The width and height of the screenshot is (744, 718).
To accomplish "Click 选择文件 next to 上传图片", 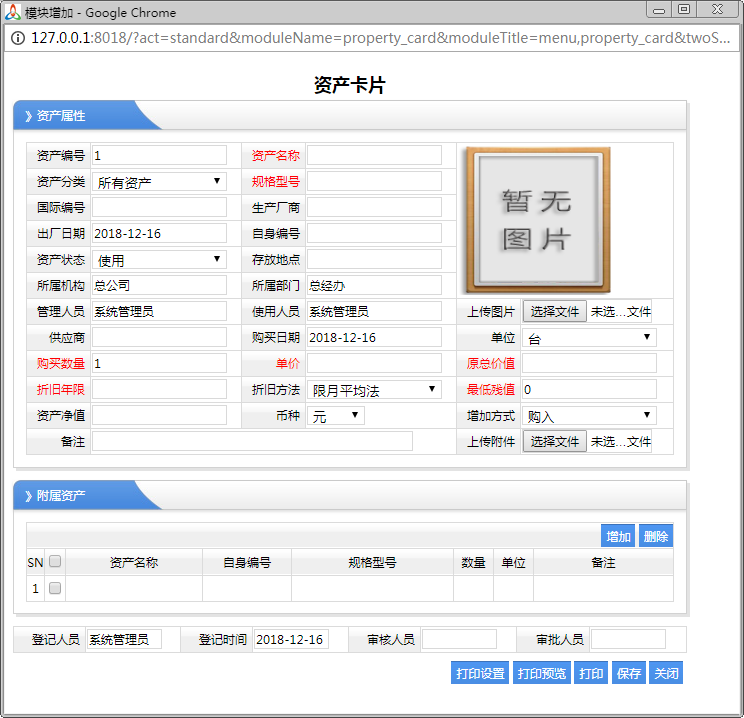I will coord(554,312).
